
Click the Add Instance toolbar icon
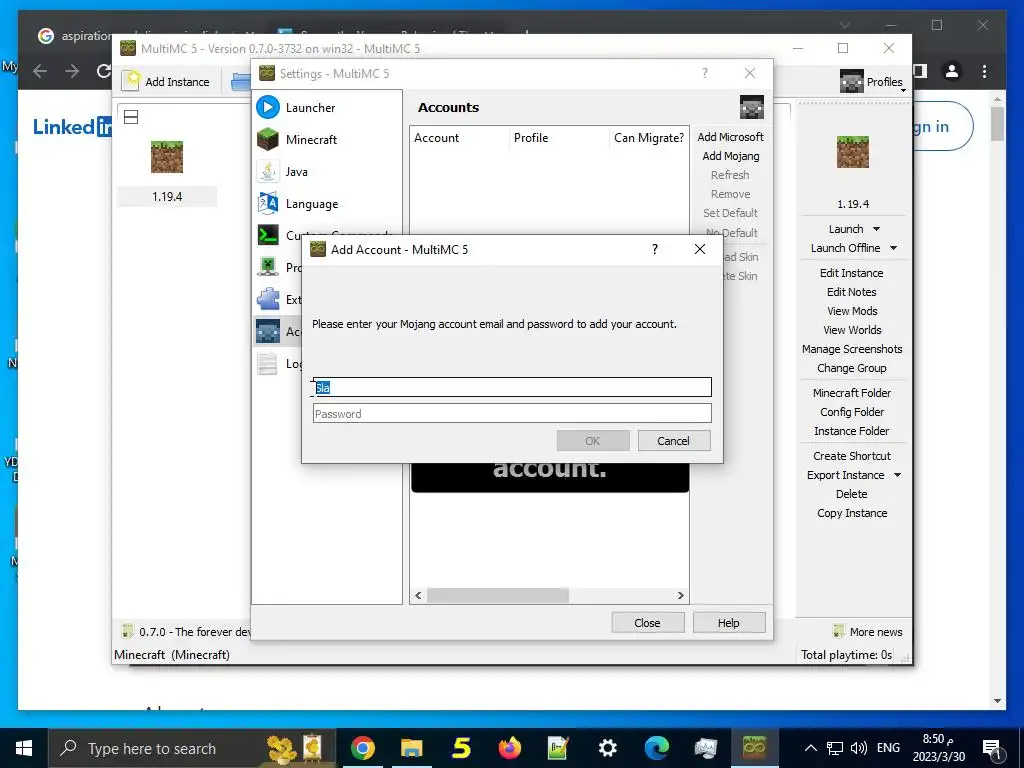point(131,81)
